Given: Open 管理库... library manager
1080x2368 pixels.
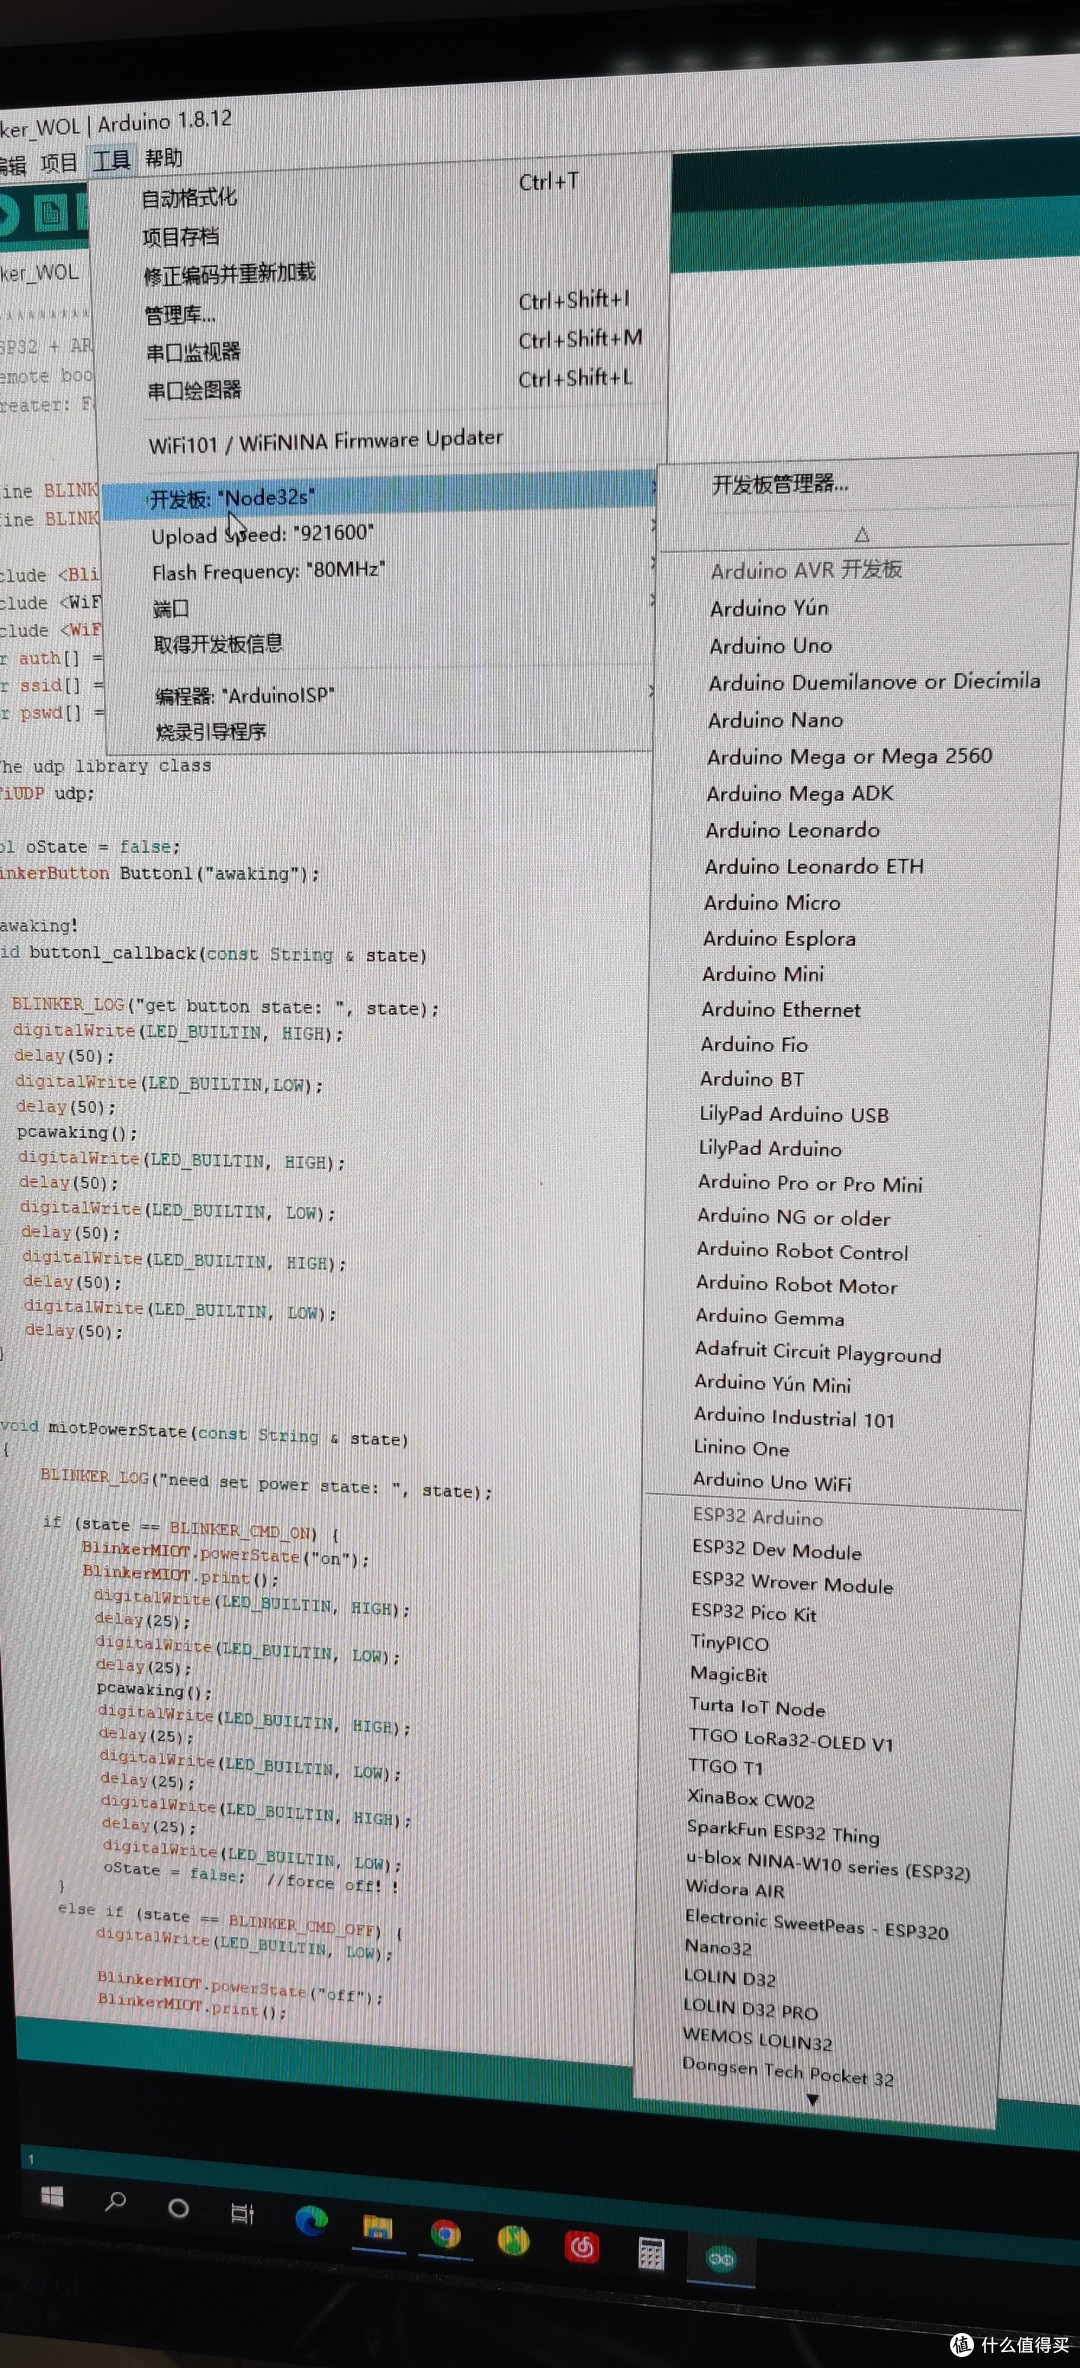Looking at the screenshot, I should point(180,315).
